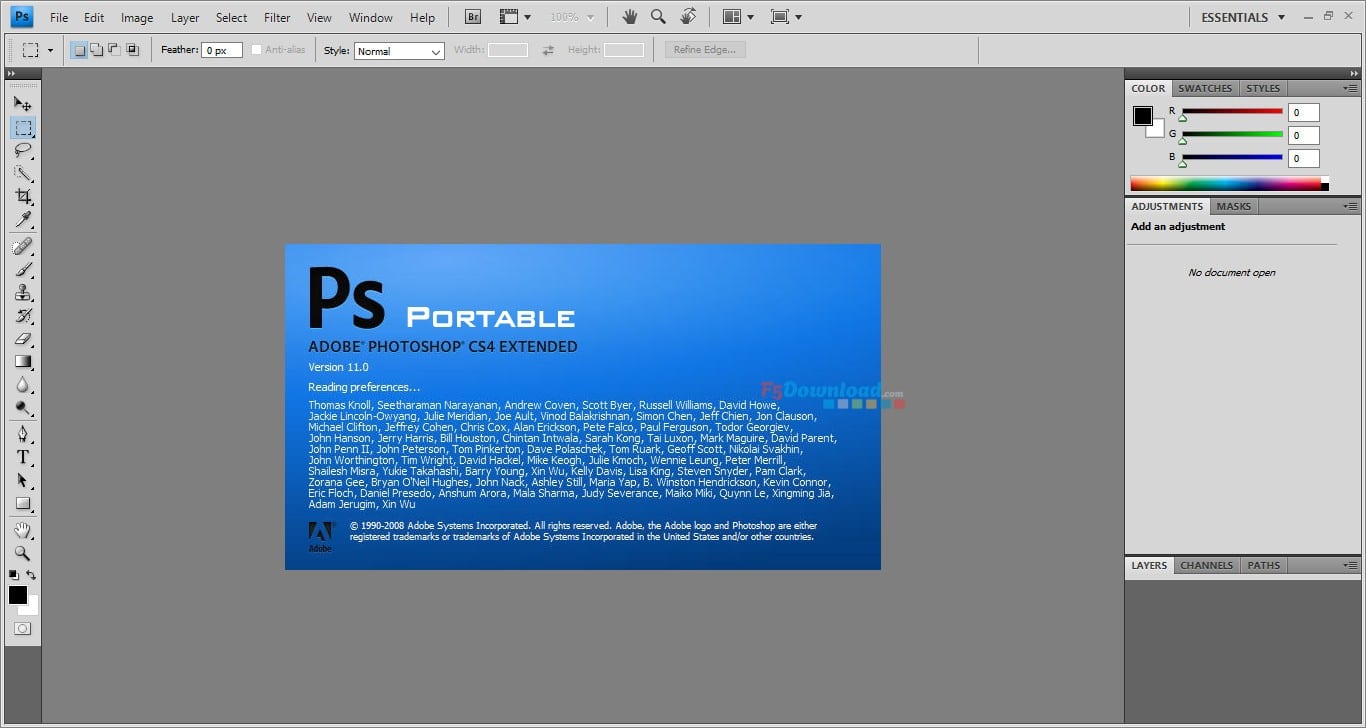
Task: Reset to default foreground and background colors
Action: (14, 575)
